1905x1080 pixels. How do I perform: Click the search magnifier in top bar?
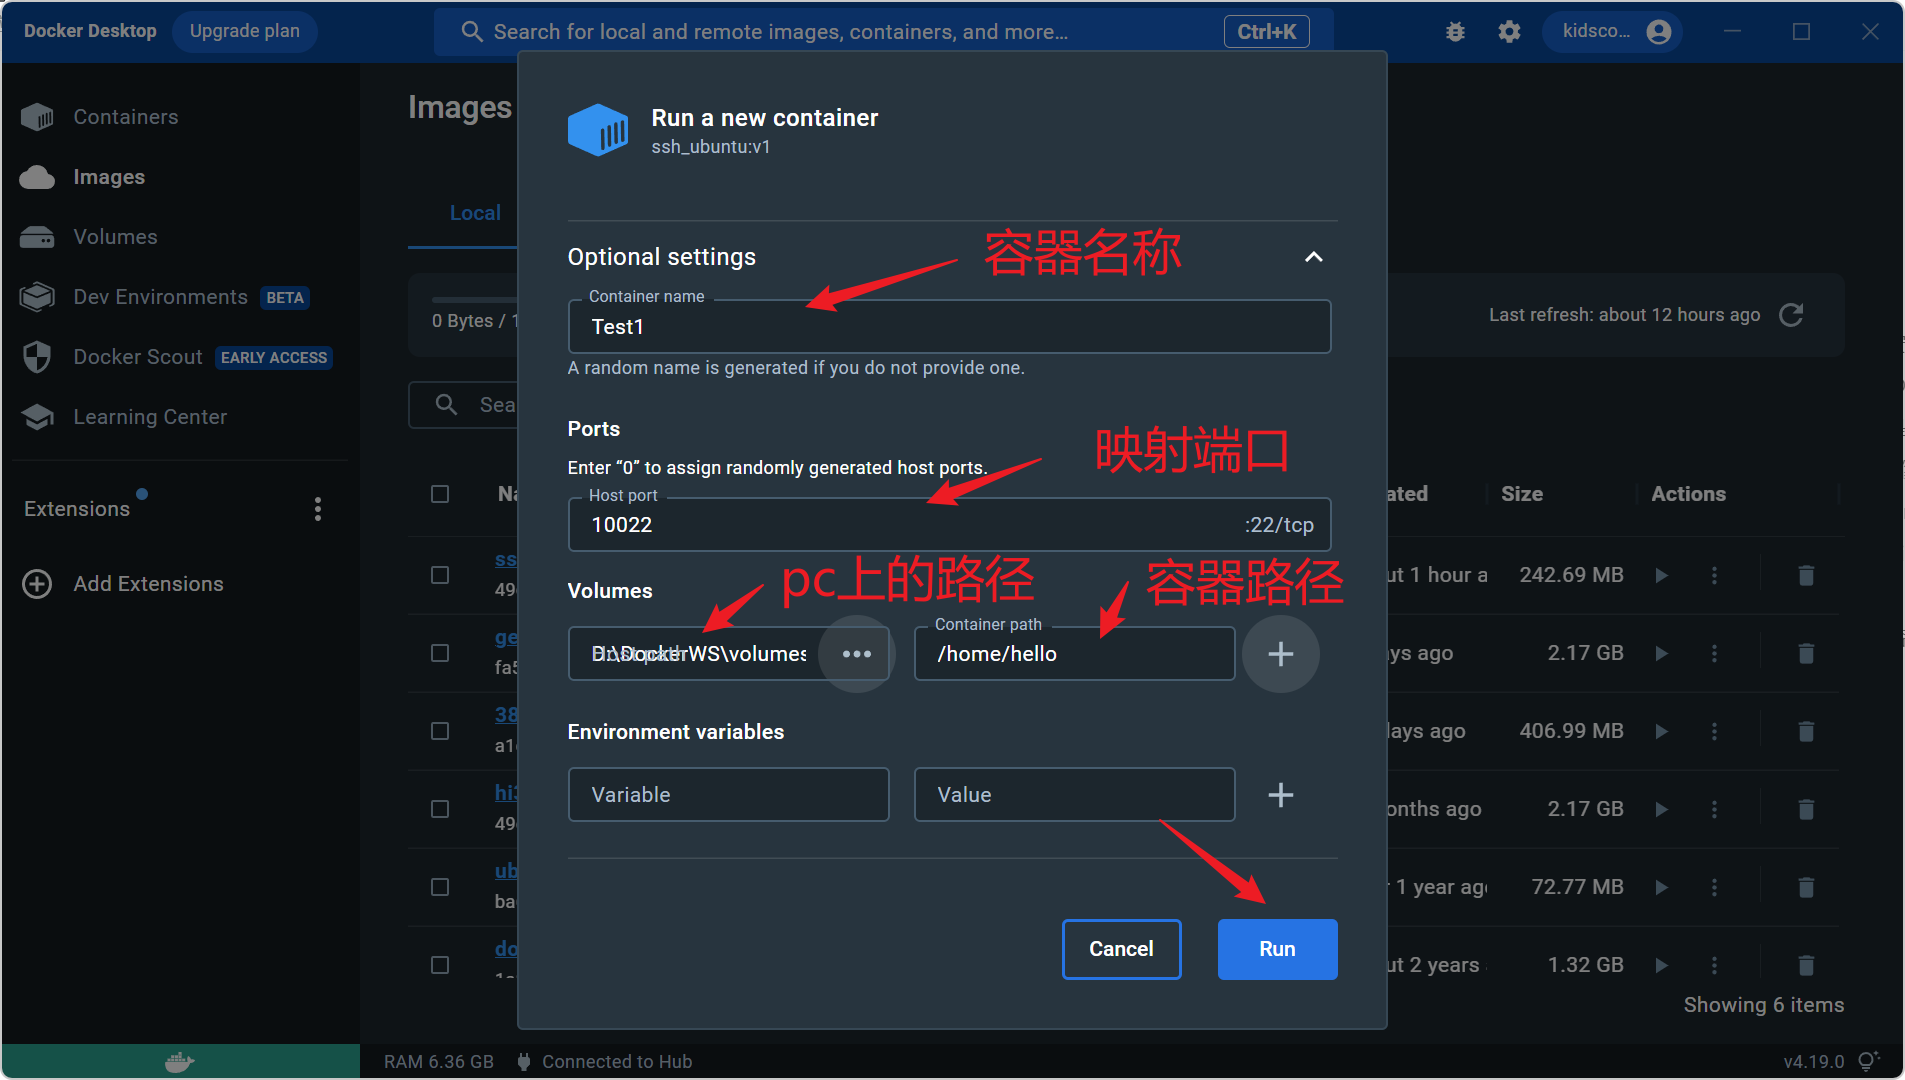(x=472, y=32)
